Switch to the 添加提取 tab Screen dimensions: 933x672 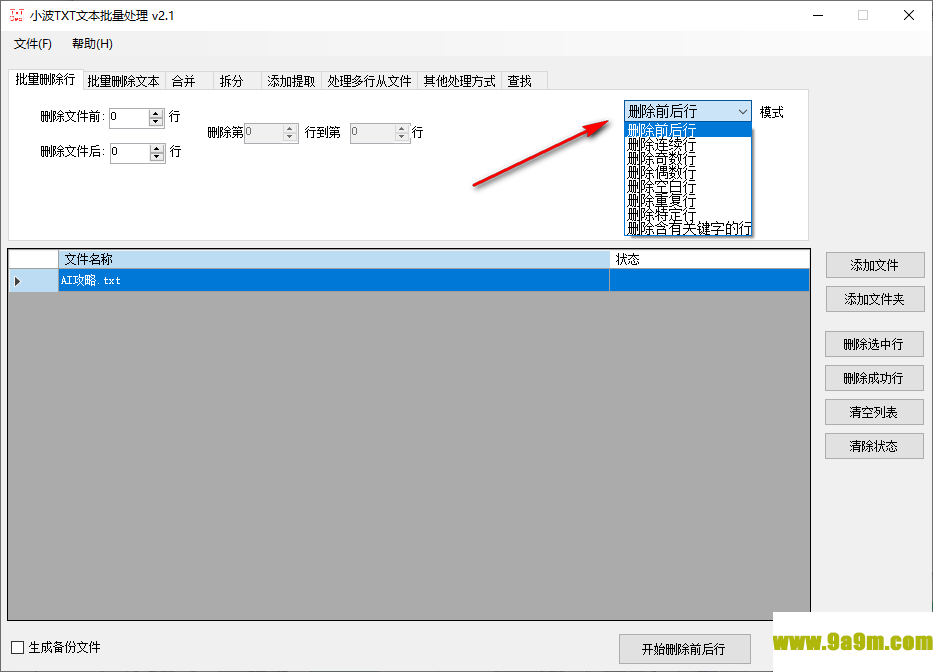click(291, 81)
